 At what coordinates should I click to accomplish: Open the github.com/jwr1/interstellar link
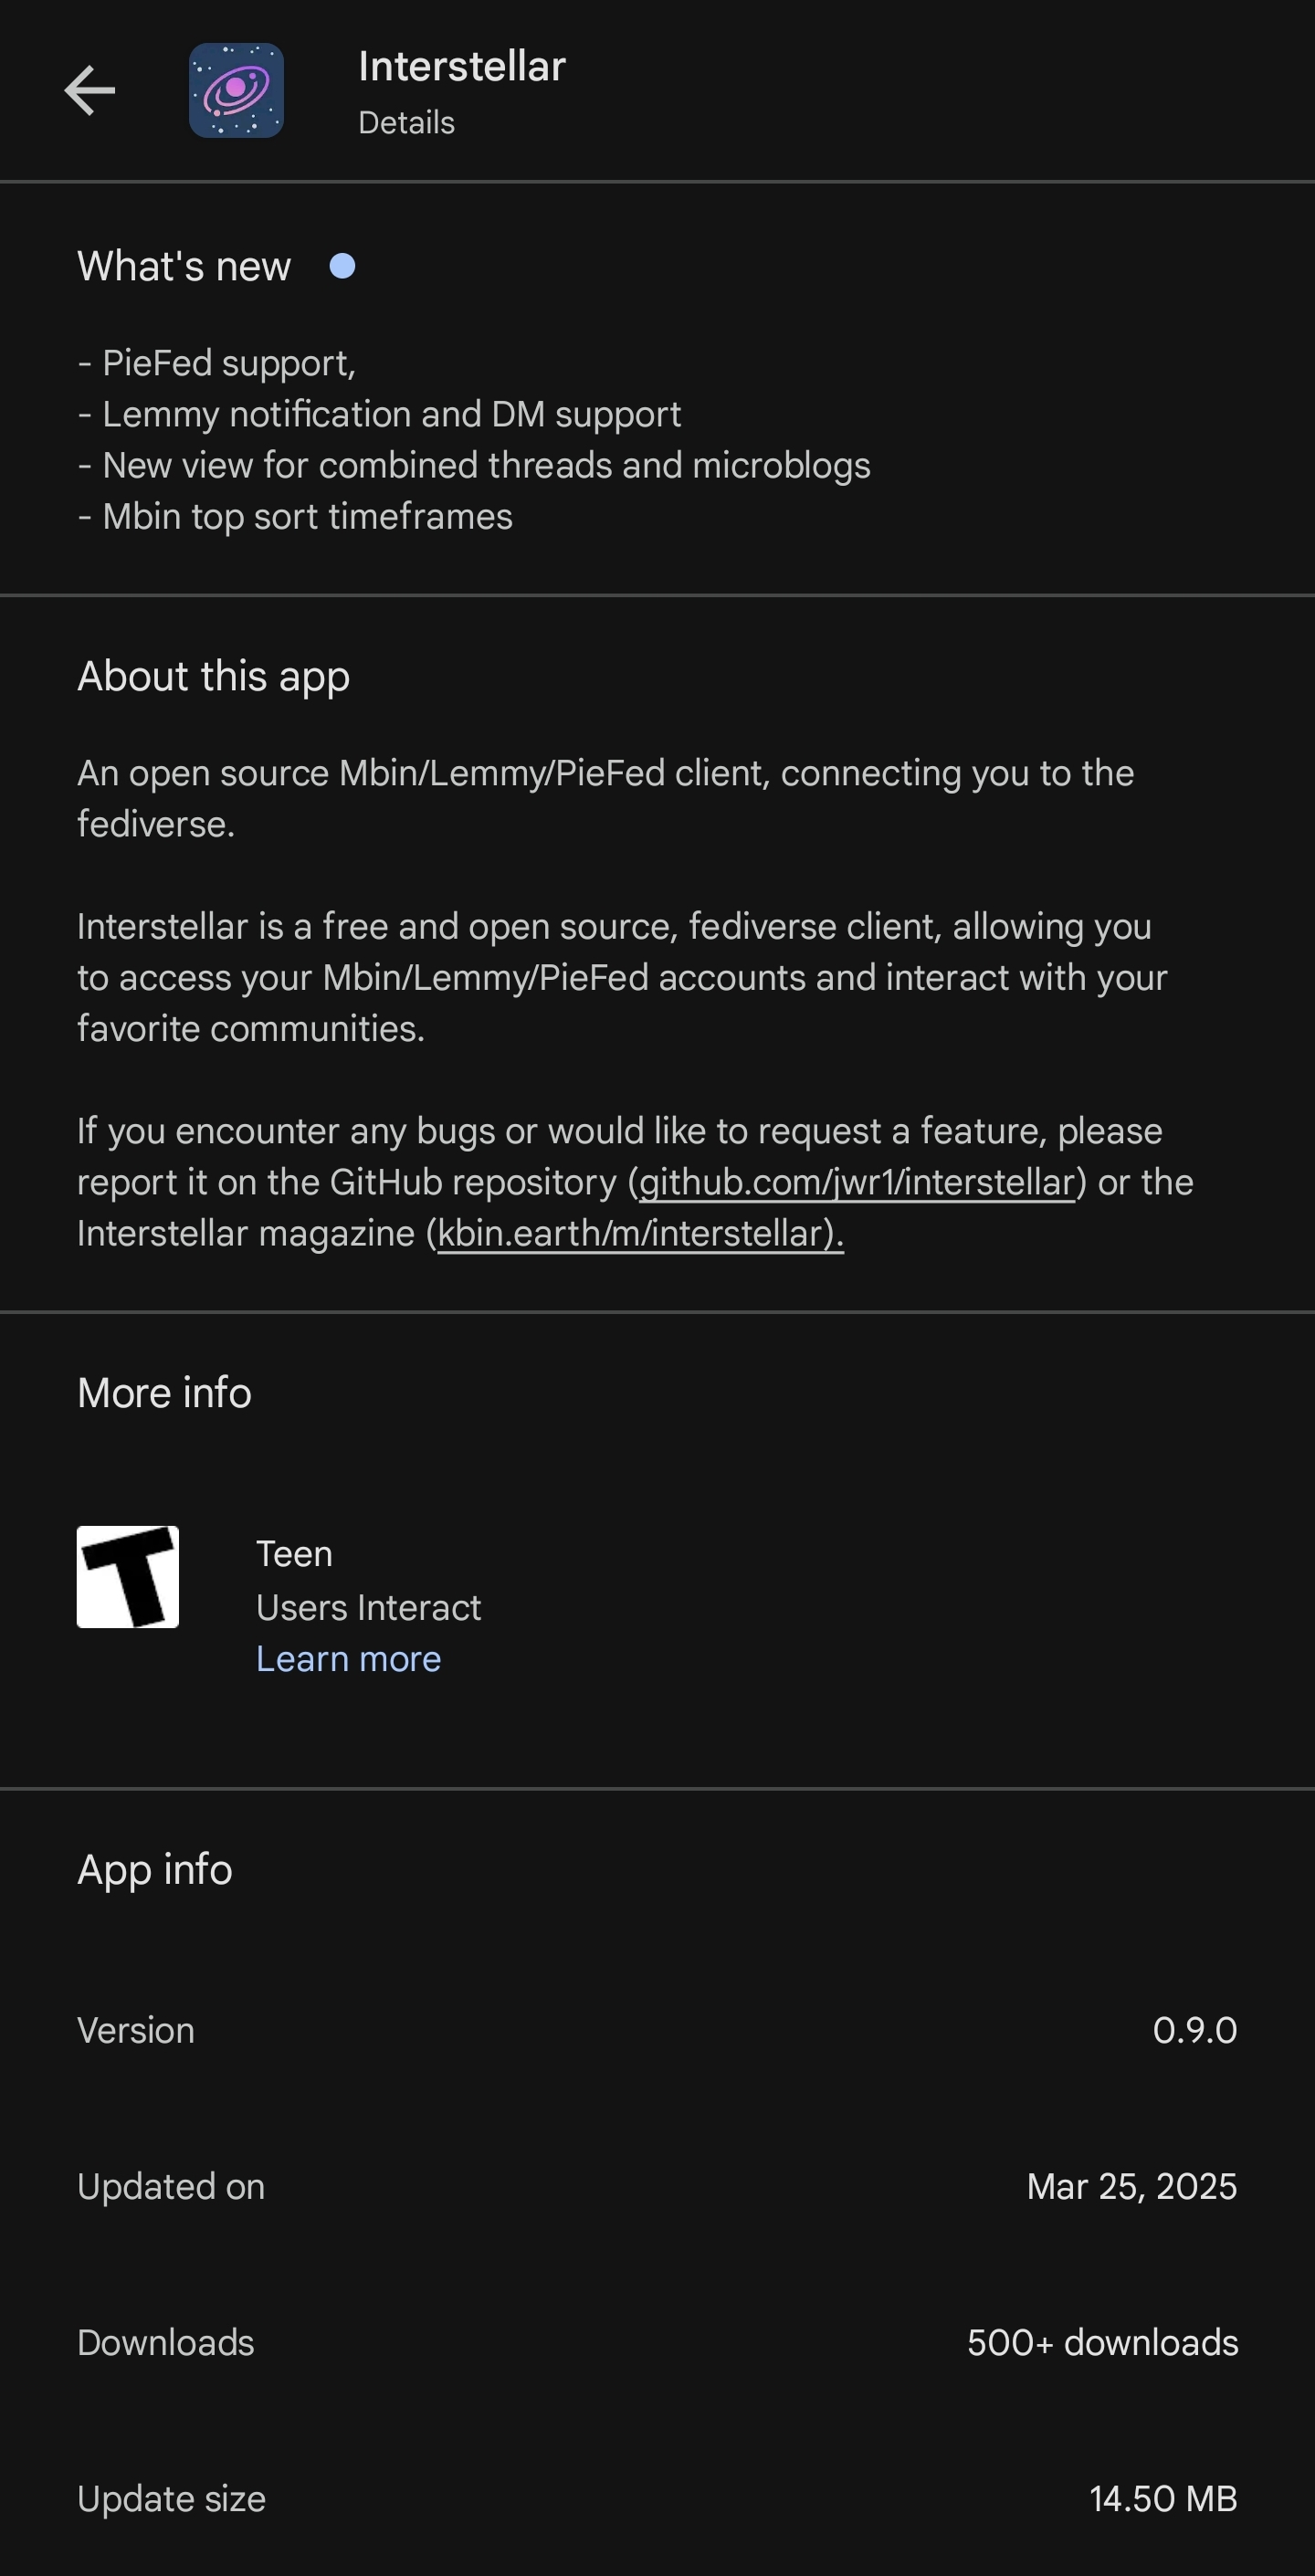[x=857, y=1182]
